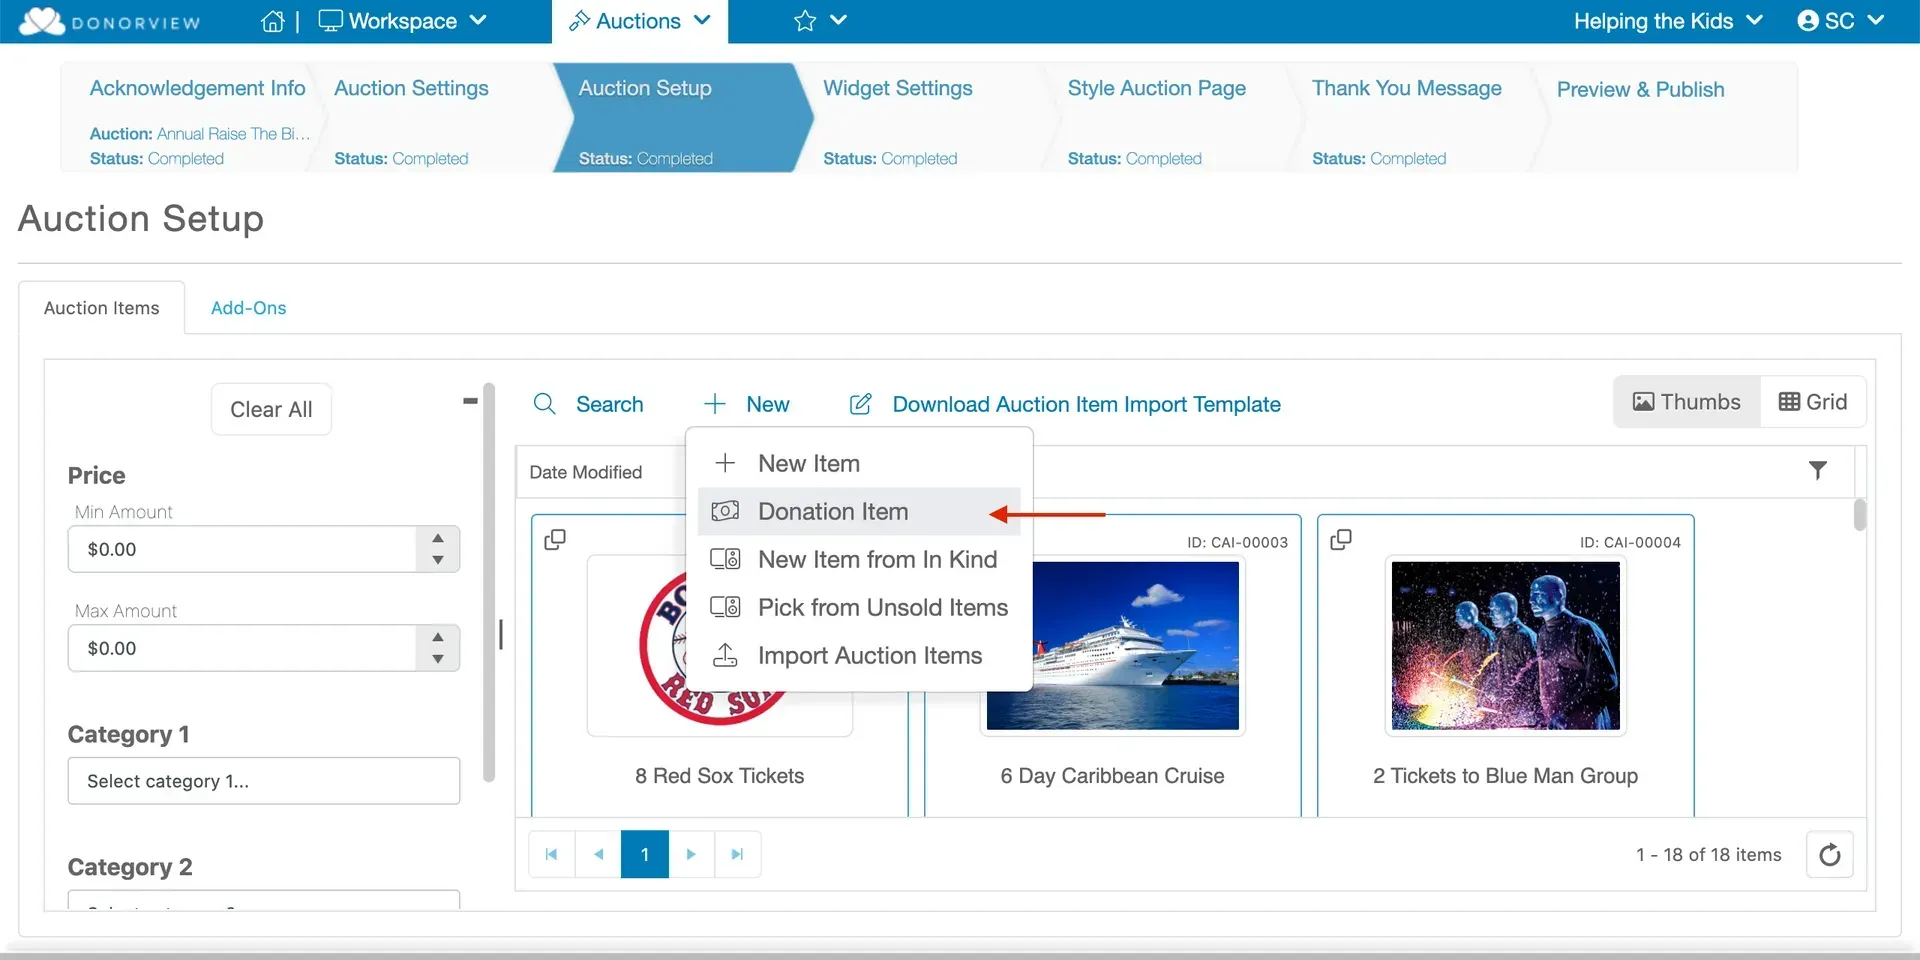The width and height of the screenshot is (1920, 960).
Task: Click the plus icon beside New
Action: tap(714, 404)
